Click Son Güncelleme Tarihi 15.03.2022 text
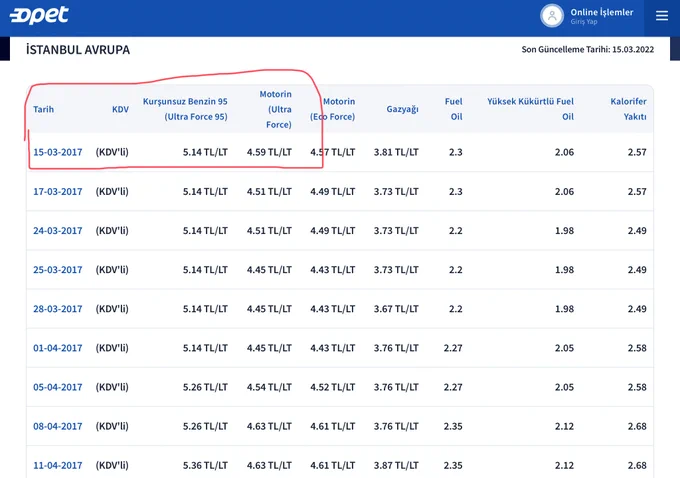Screen dimensions: 680x478 click(588, 49)
